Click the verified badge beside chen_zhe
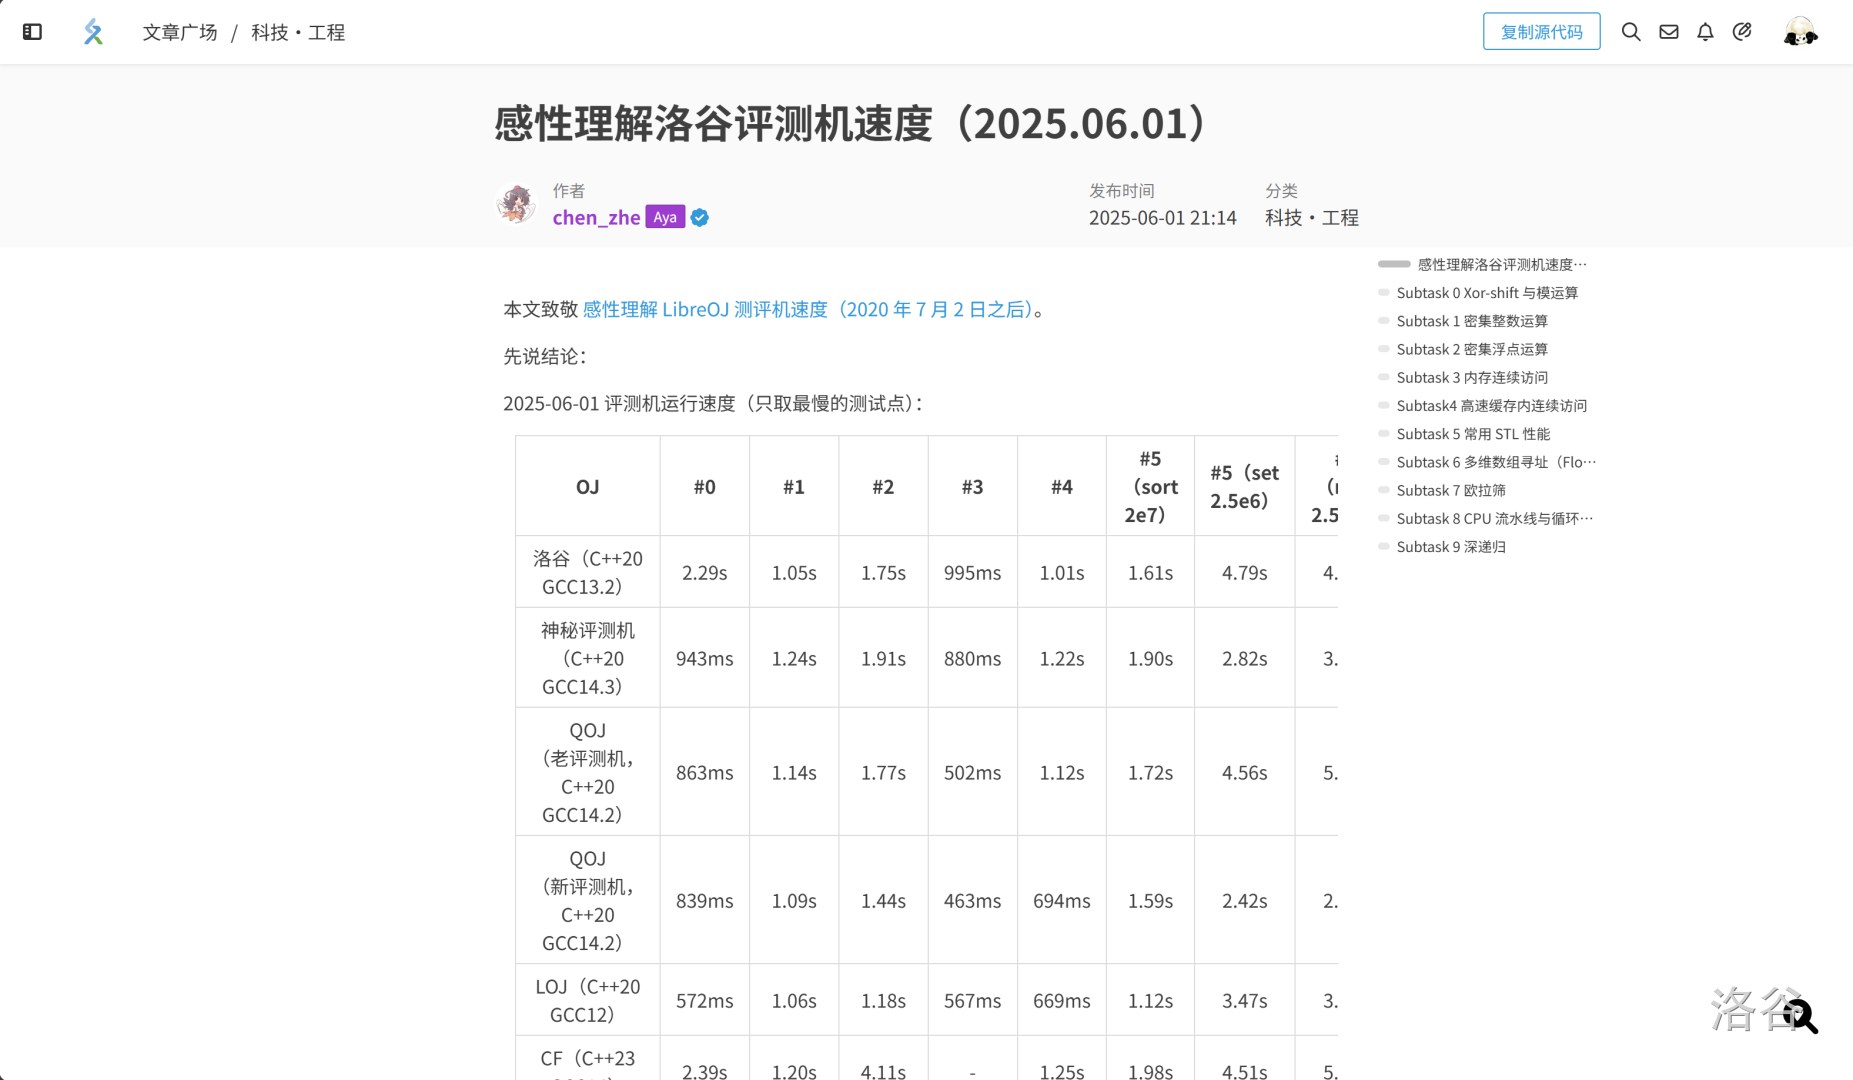 [x=700, y=218]
